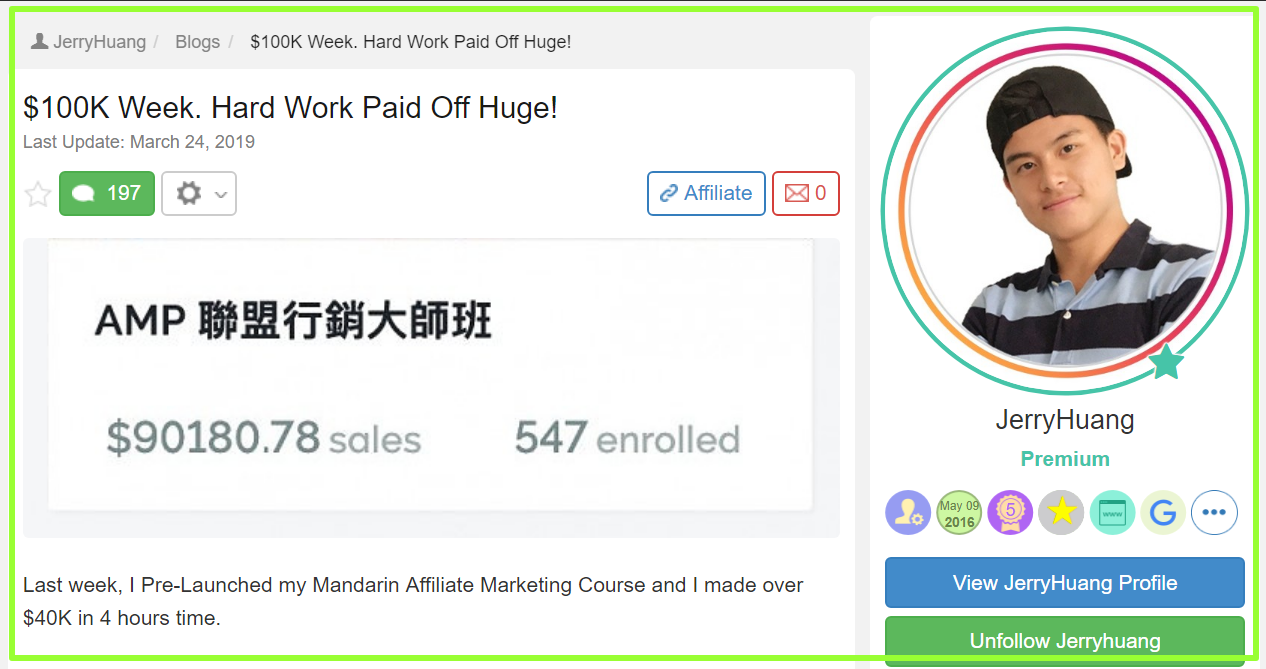
Task: Toggle the Unfollow Jerryhuang button
Action: coord(1065,641)
